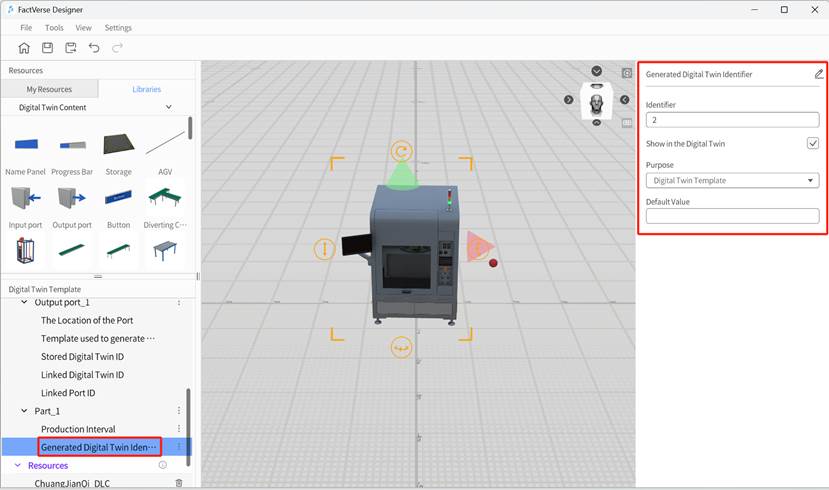Screen dimensions: 829x490
Task: Collapse the Output port_1 tree node
Action: 24,302
